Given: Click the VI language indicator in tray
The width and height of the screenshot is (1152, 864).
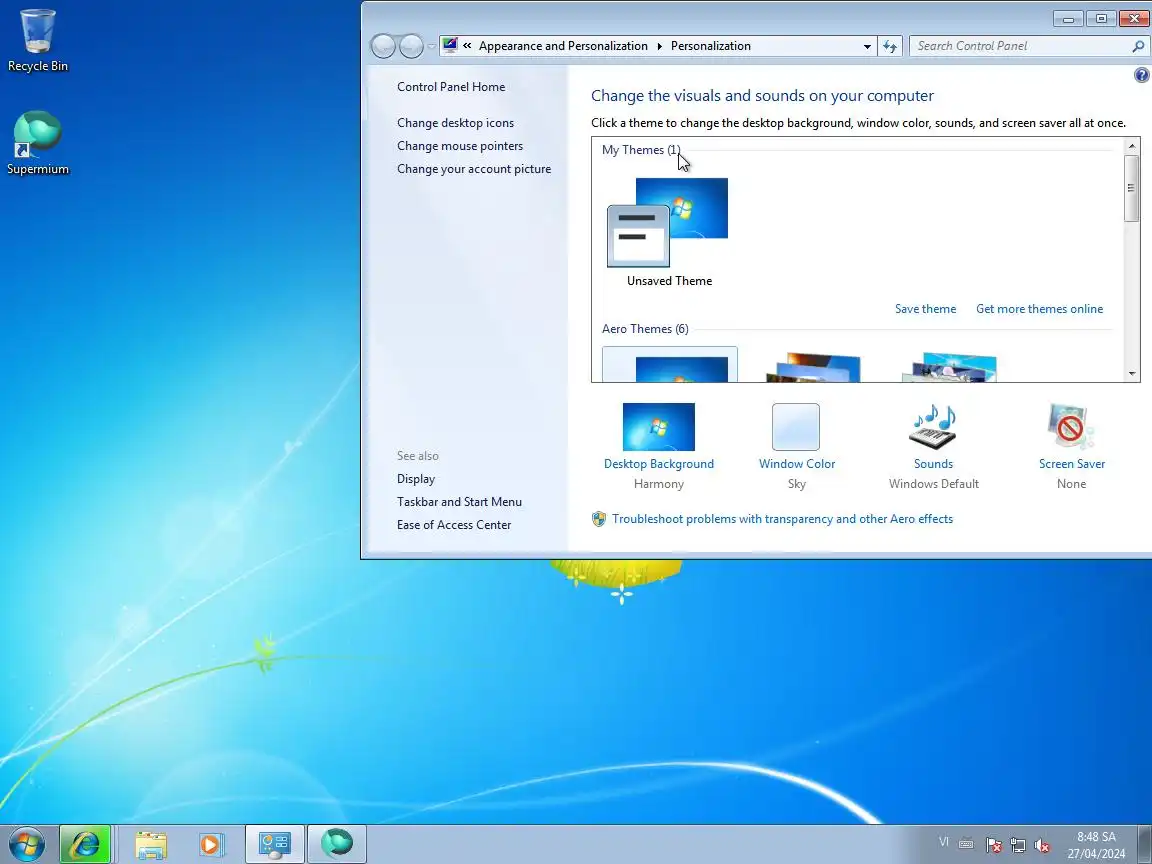Looking at the screenshot, I should pyautogui.click(x=944, y=843).
